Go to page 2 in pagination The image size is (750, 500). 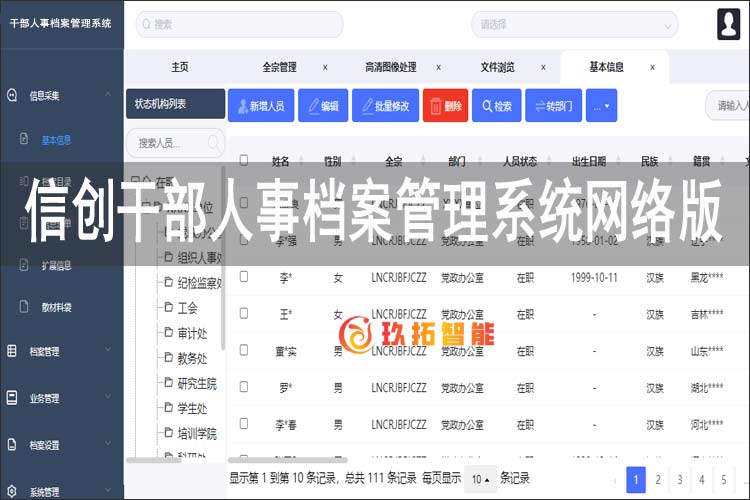tap(658, 479)
